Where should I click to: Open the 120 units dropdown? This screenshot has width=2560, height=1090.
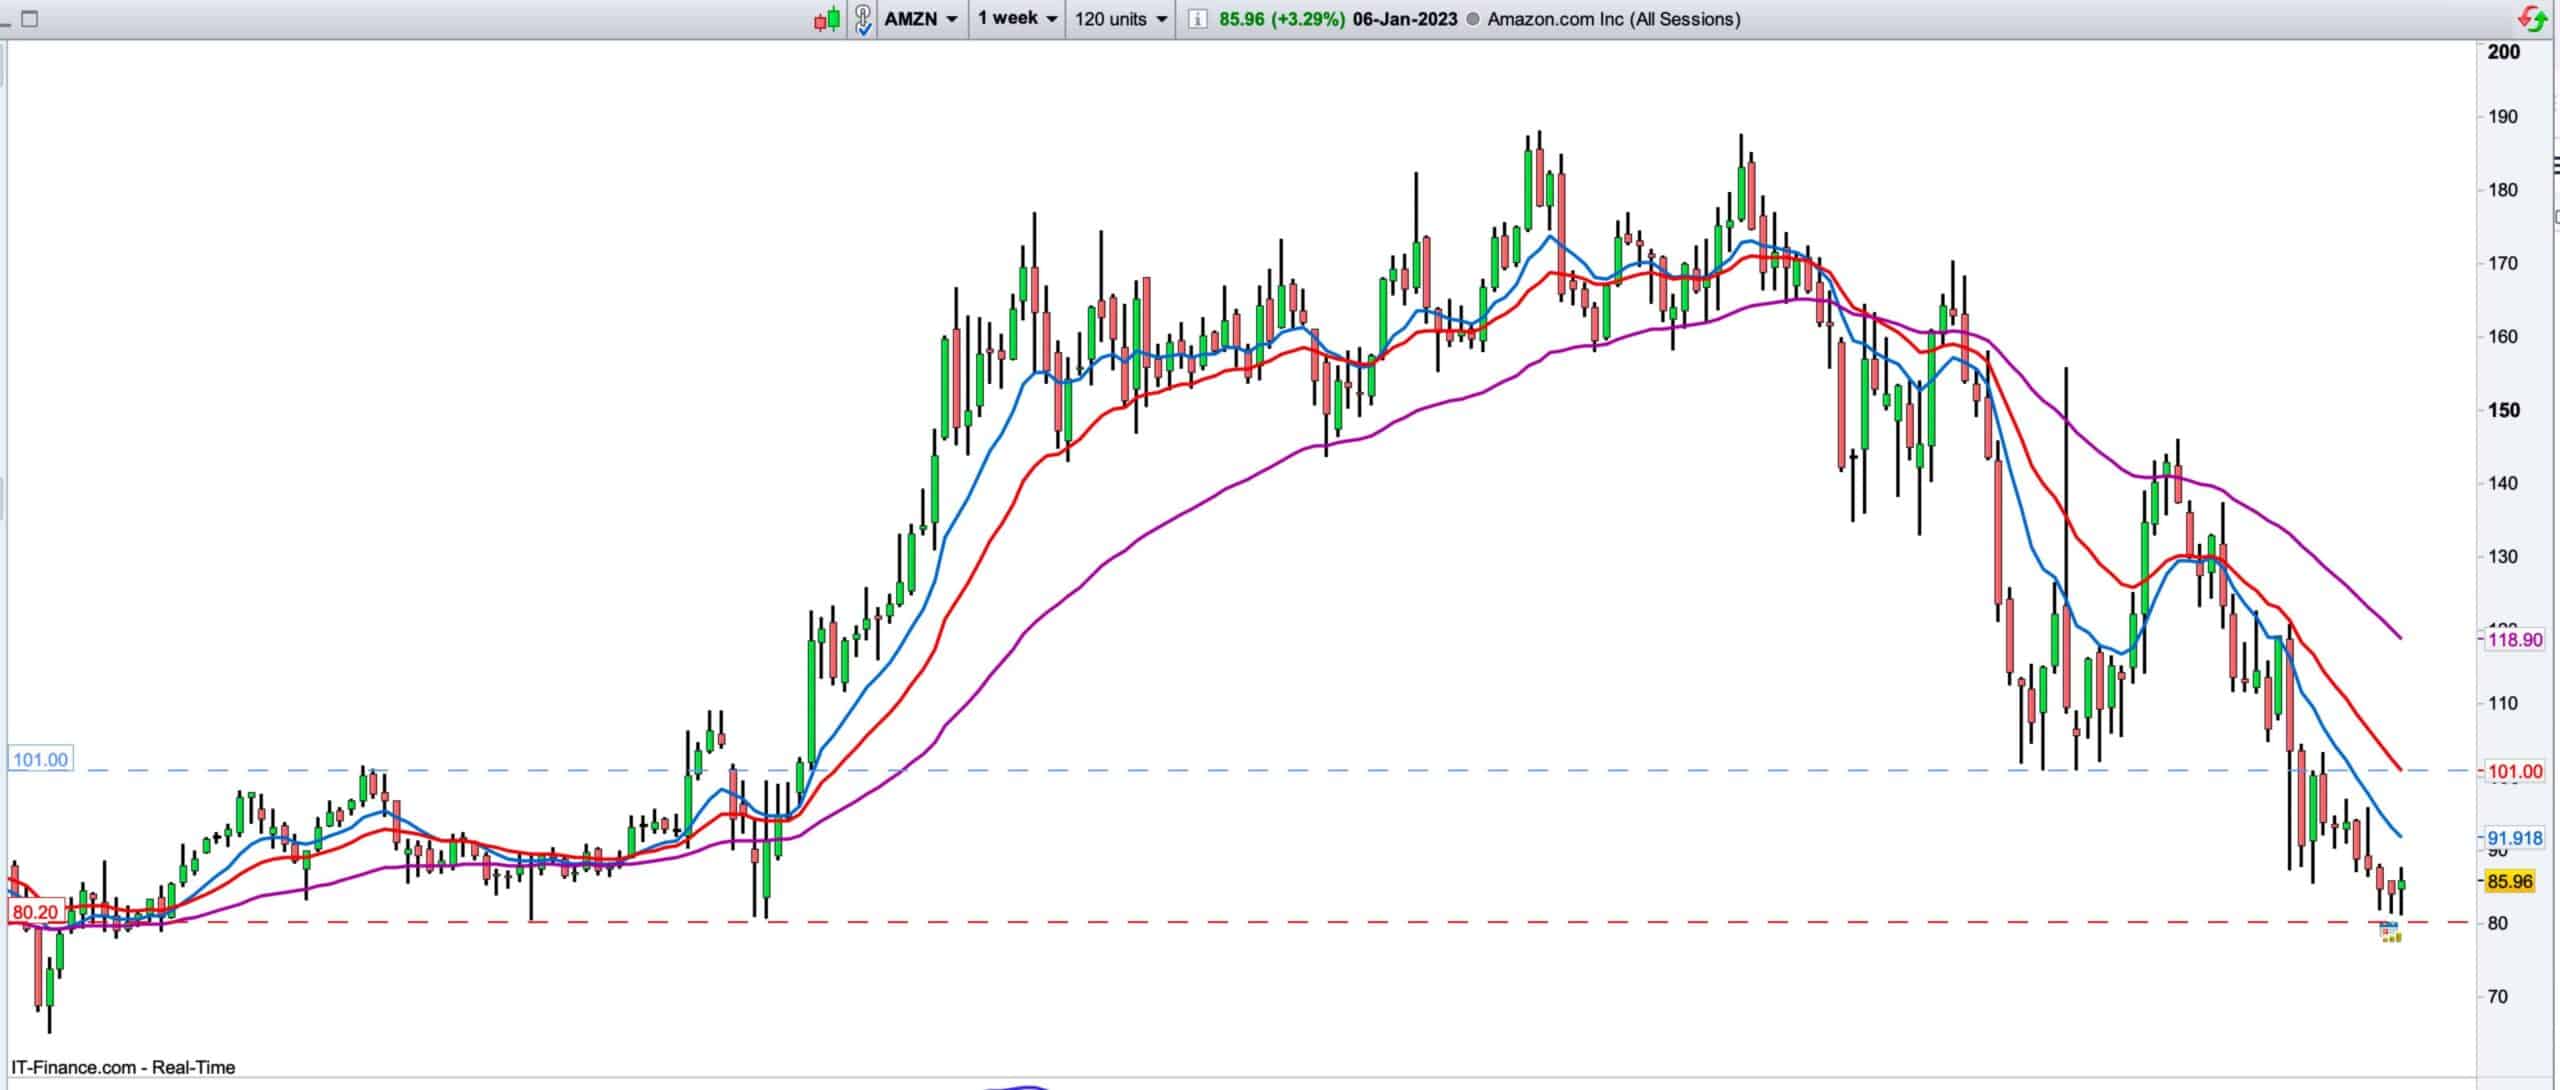click(x=1120, y=19)
